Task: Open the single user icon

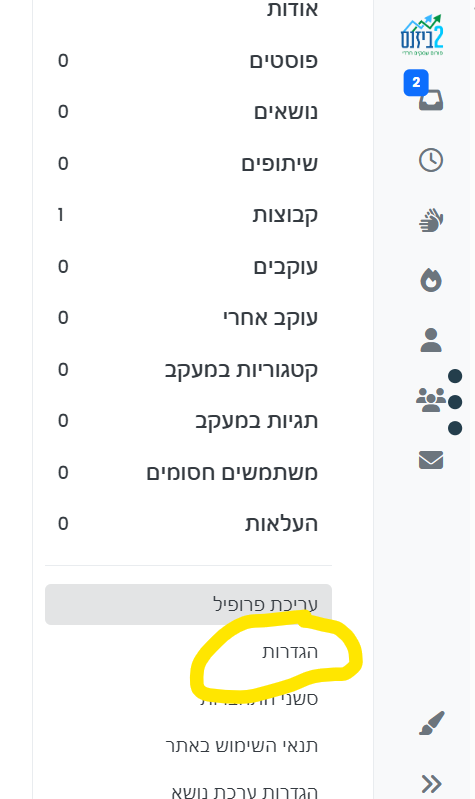Action: pyautogui.click(x=431, y=340)
